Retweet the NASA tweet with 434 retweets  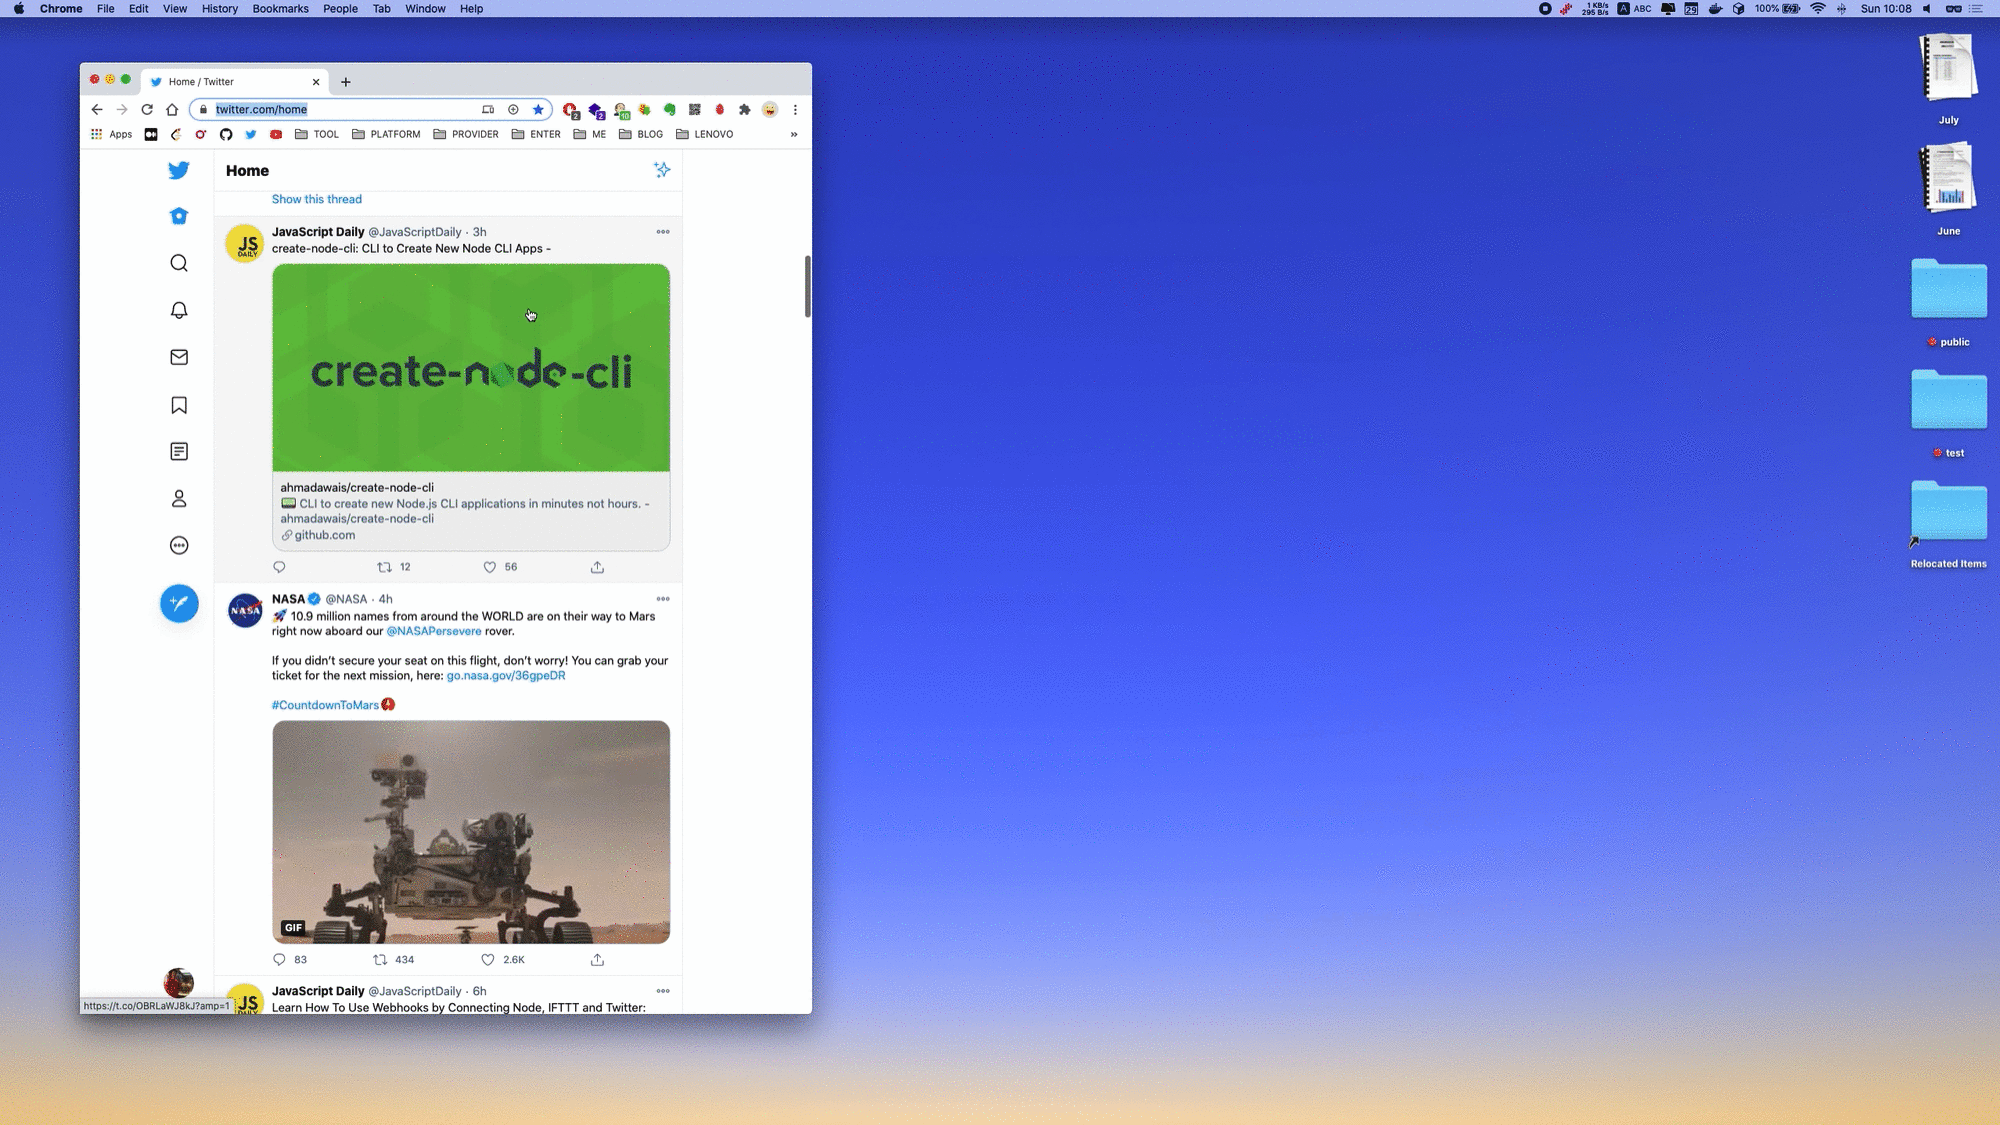(380, 959)
